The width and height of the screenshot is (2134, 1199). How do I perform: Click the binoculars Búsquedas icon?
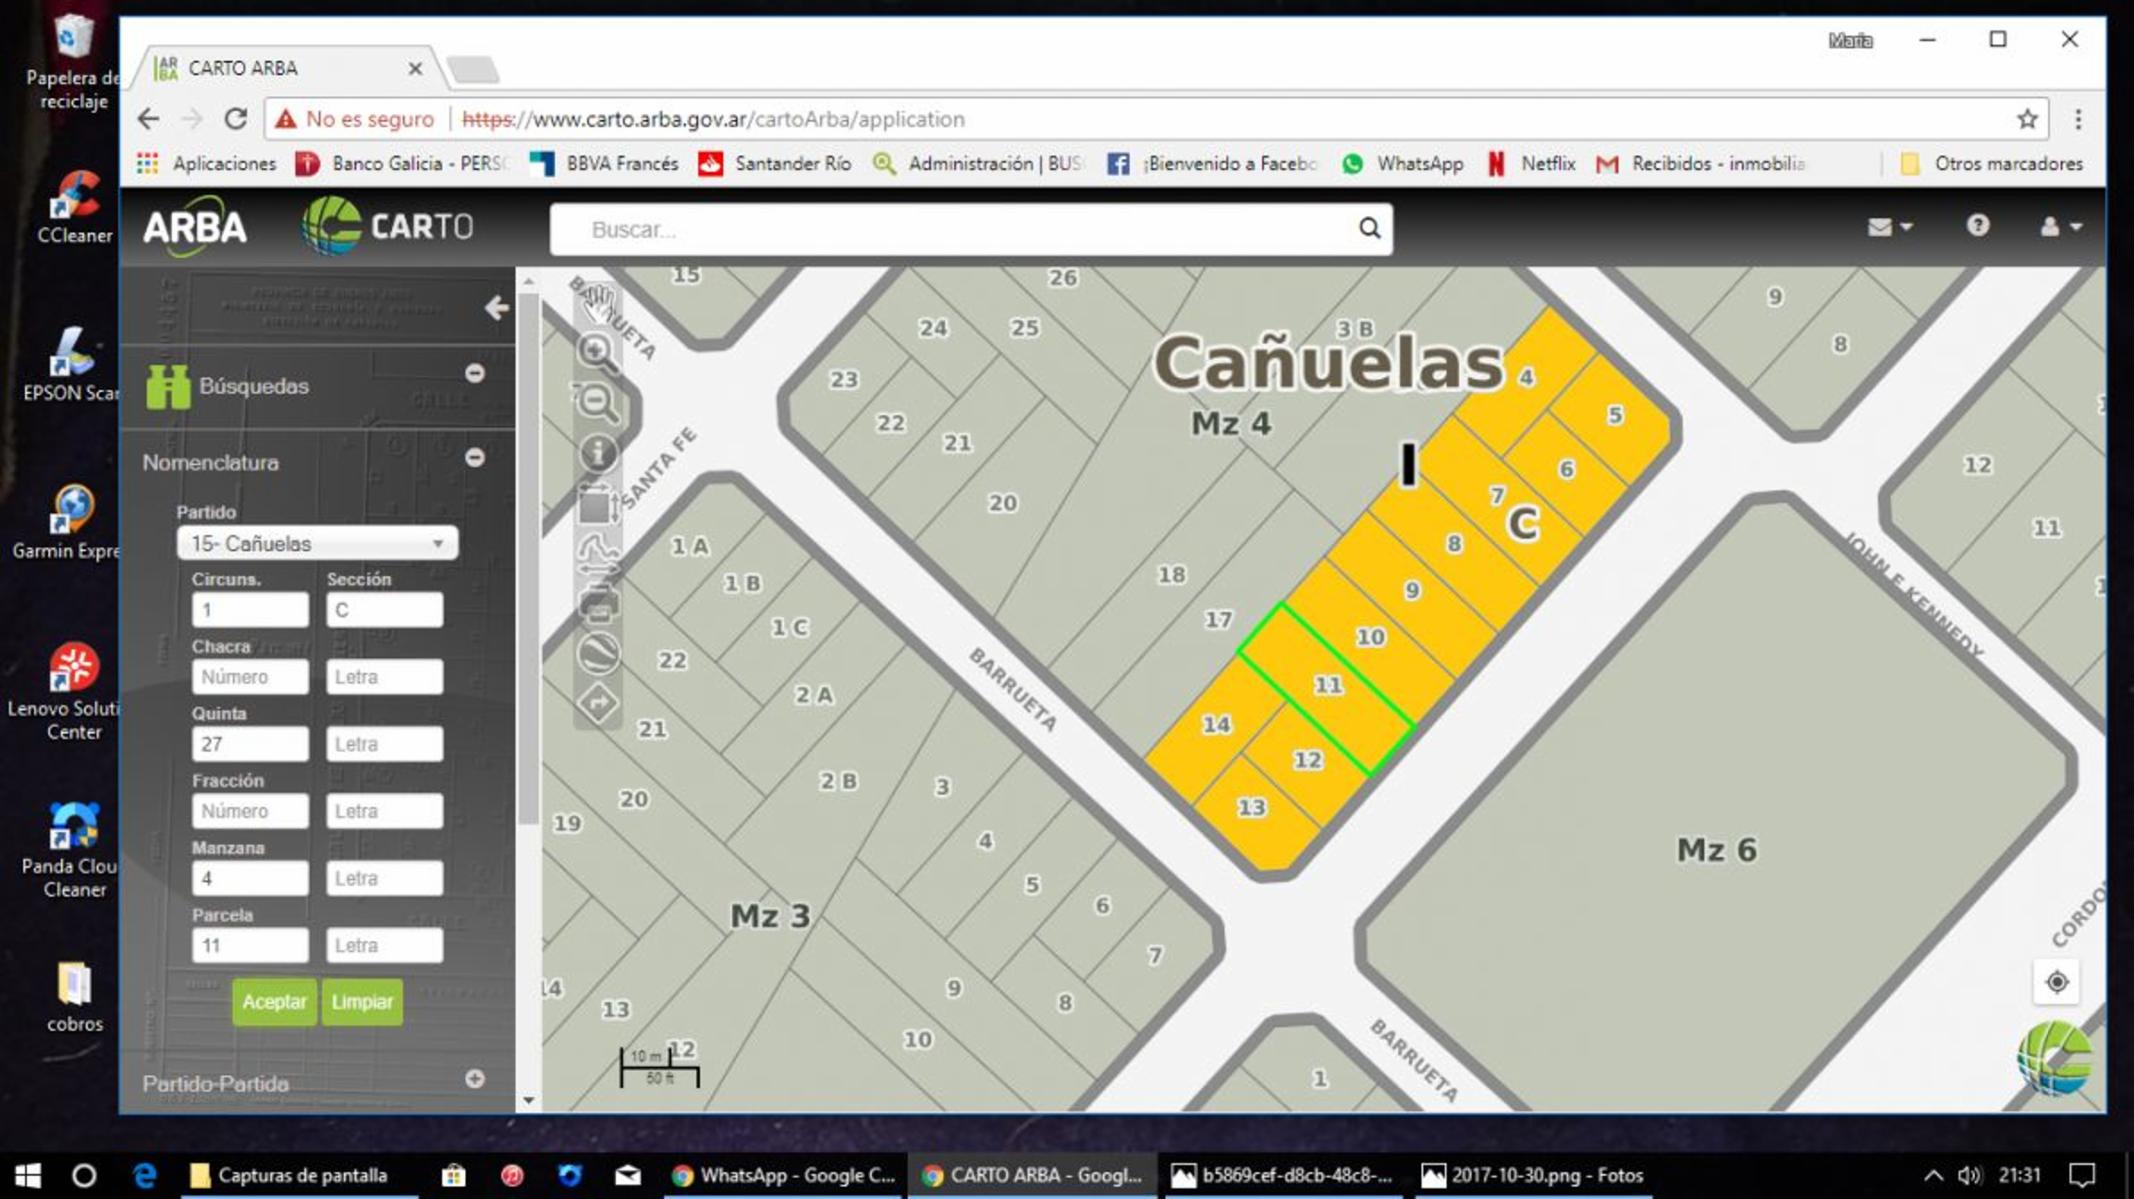(x=167, y=386)
